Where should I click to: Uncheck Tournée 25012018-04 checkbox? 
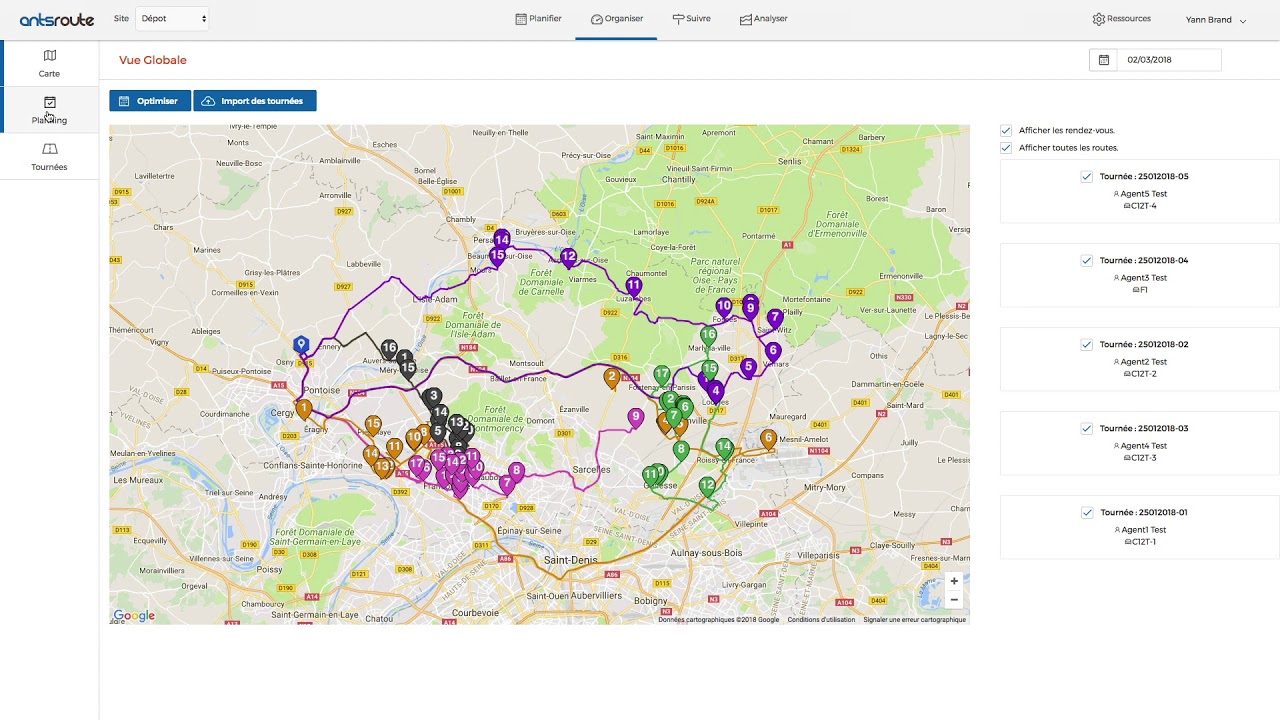click(x=1086, y=261)
